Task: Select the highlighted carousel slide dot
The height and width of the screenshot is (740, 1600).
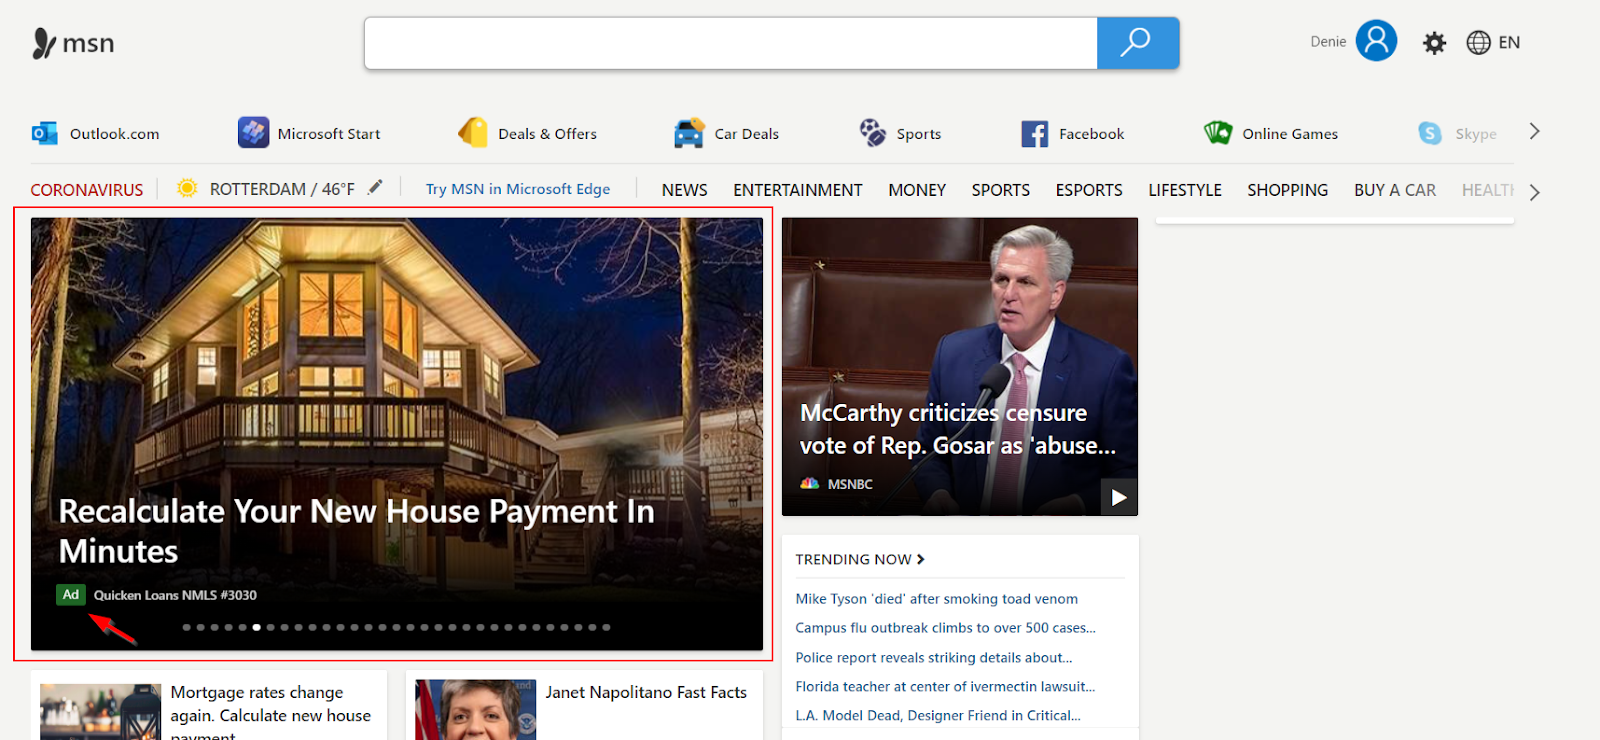Action: coord(257,627)
